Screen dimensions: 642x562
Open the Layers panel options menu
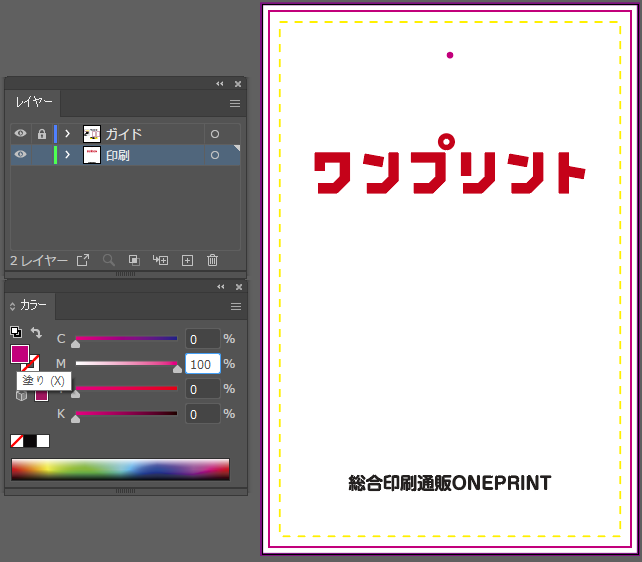coord(236,103)
